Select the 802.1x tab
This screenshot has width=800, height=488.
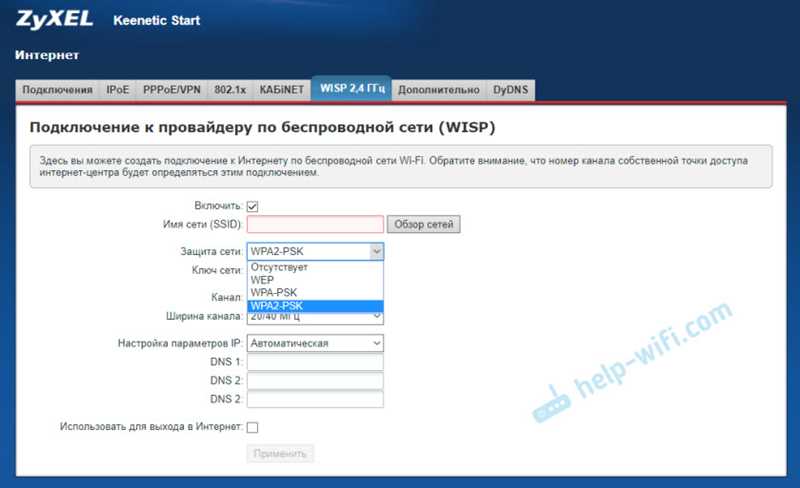pos(230,90)
